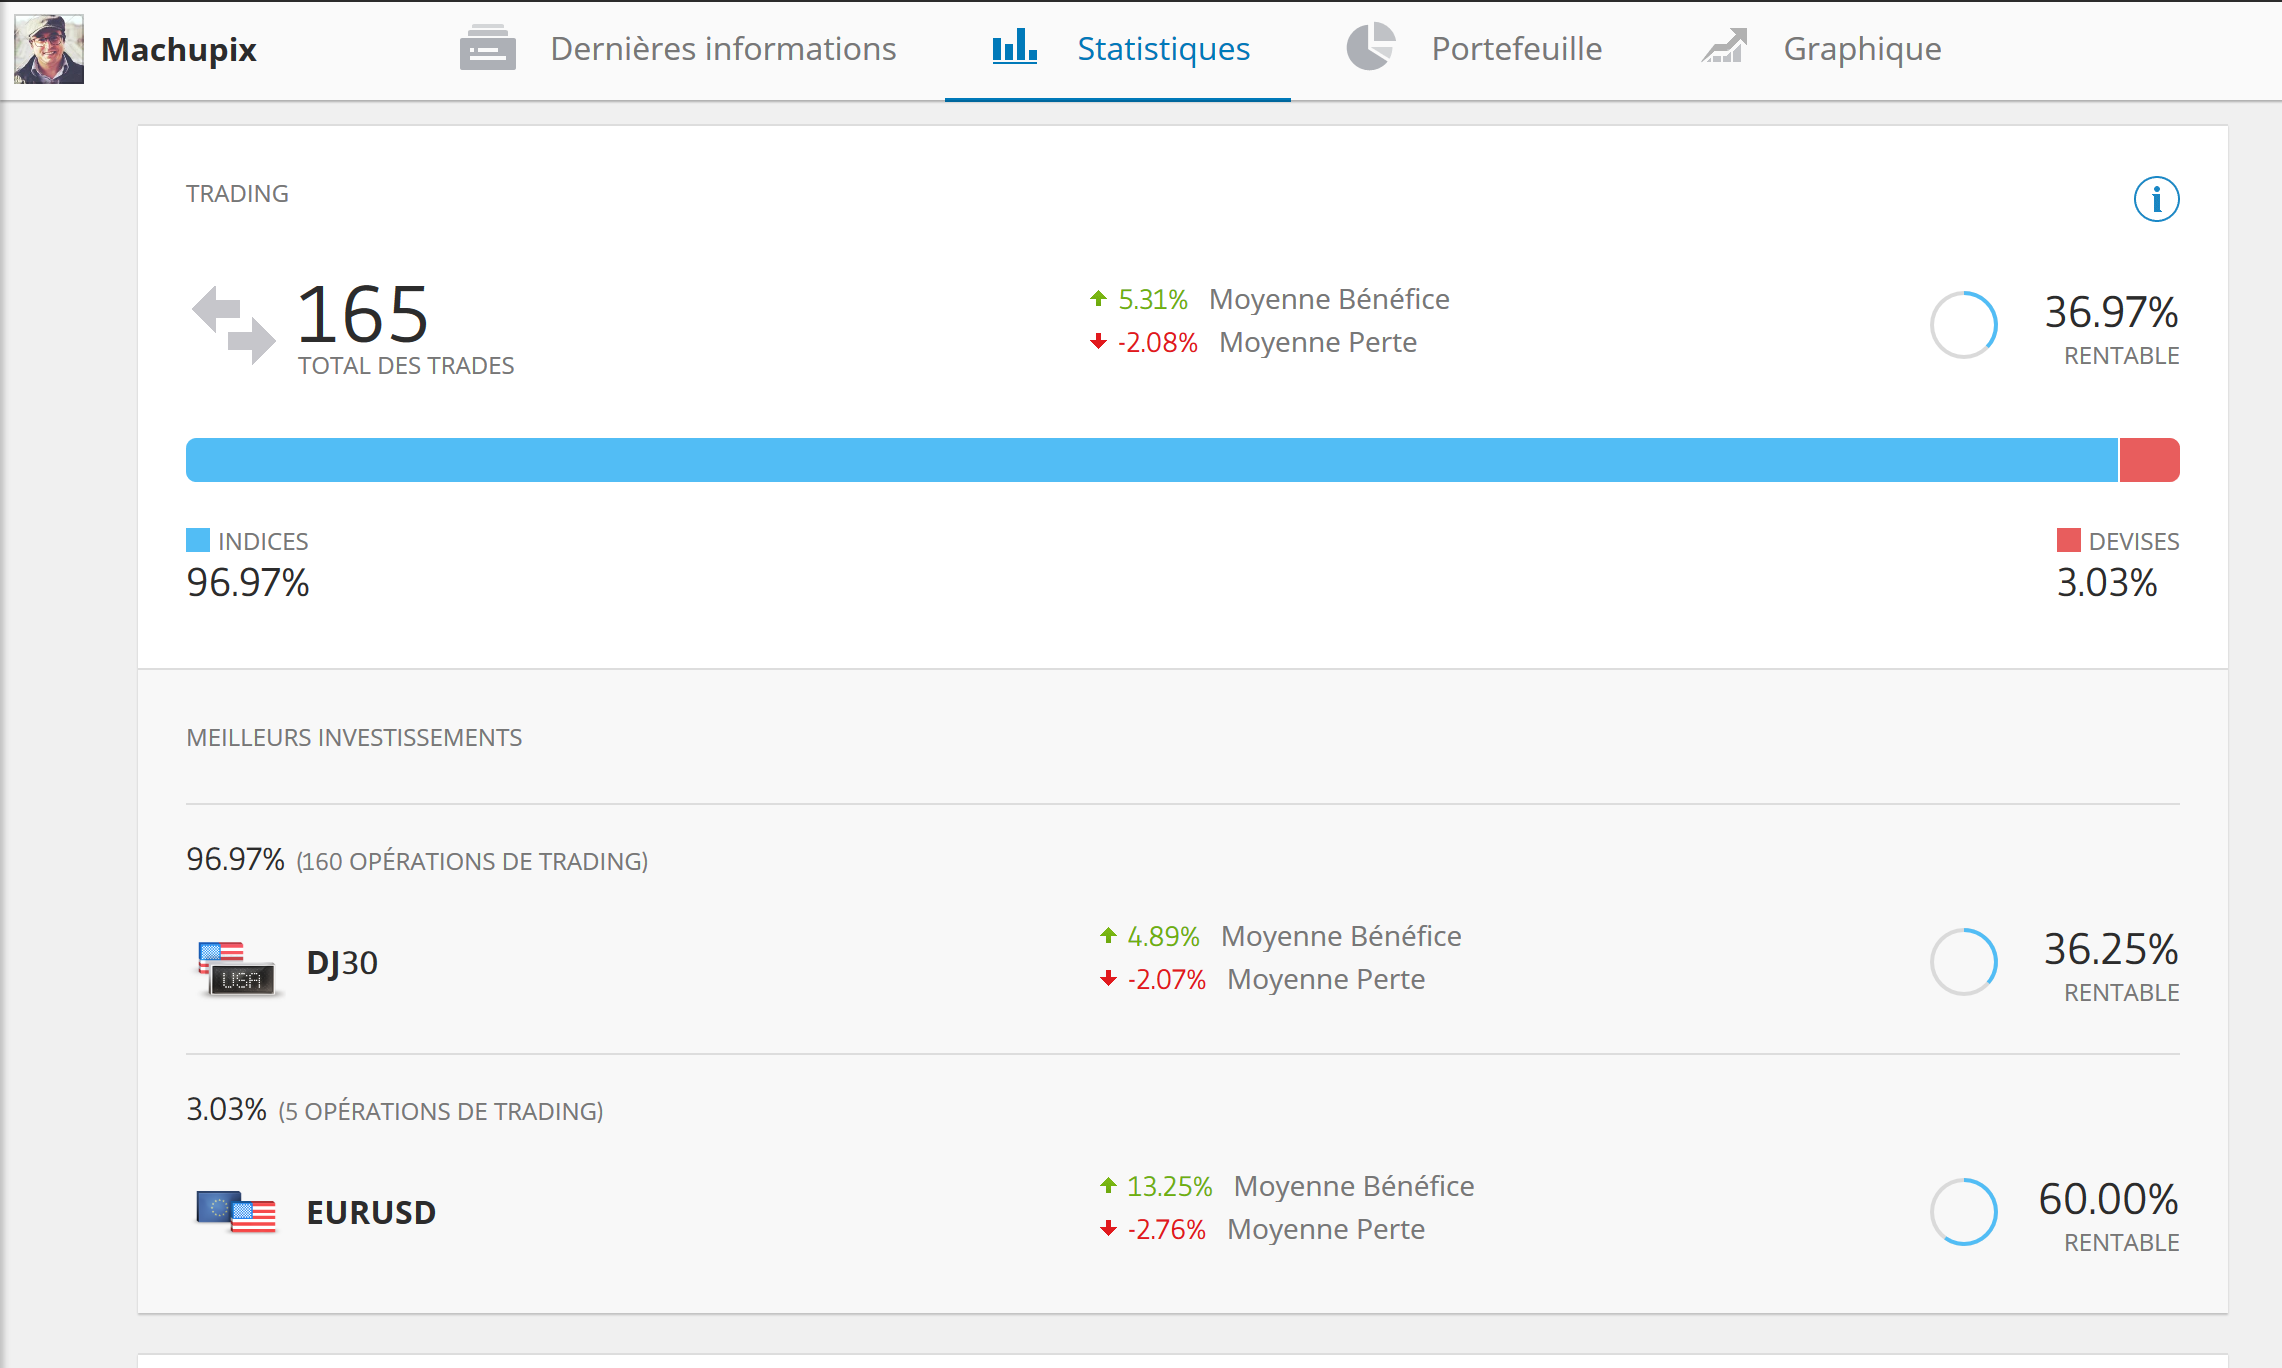2282x1368 pixels.
Task: Click the red Devises segment of allocation bar
Action: tap(2149, 460)
